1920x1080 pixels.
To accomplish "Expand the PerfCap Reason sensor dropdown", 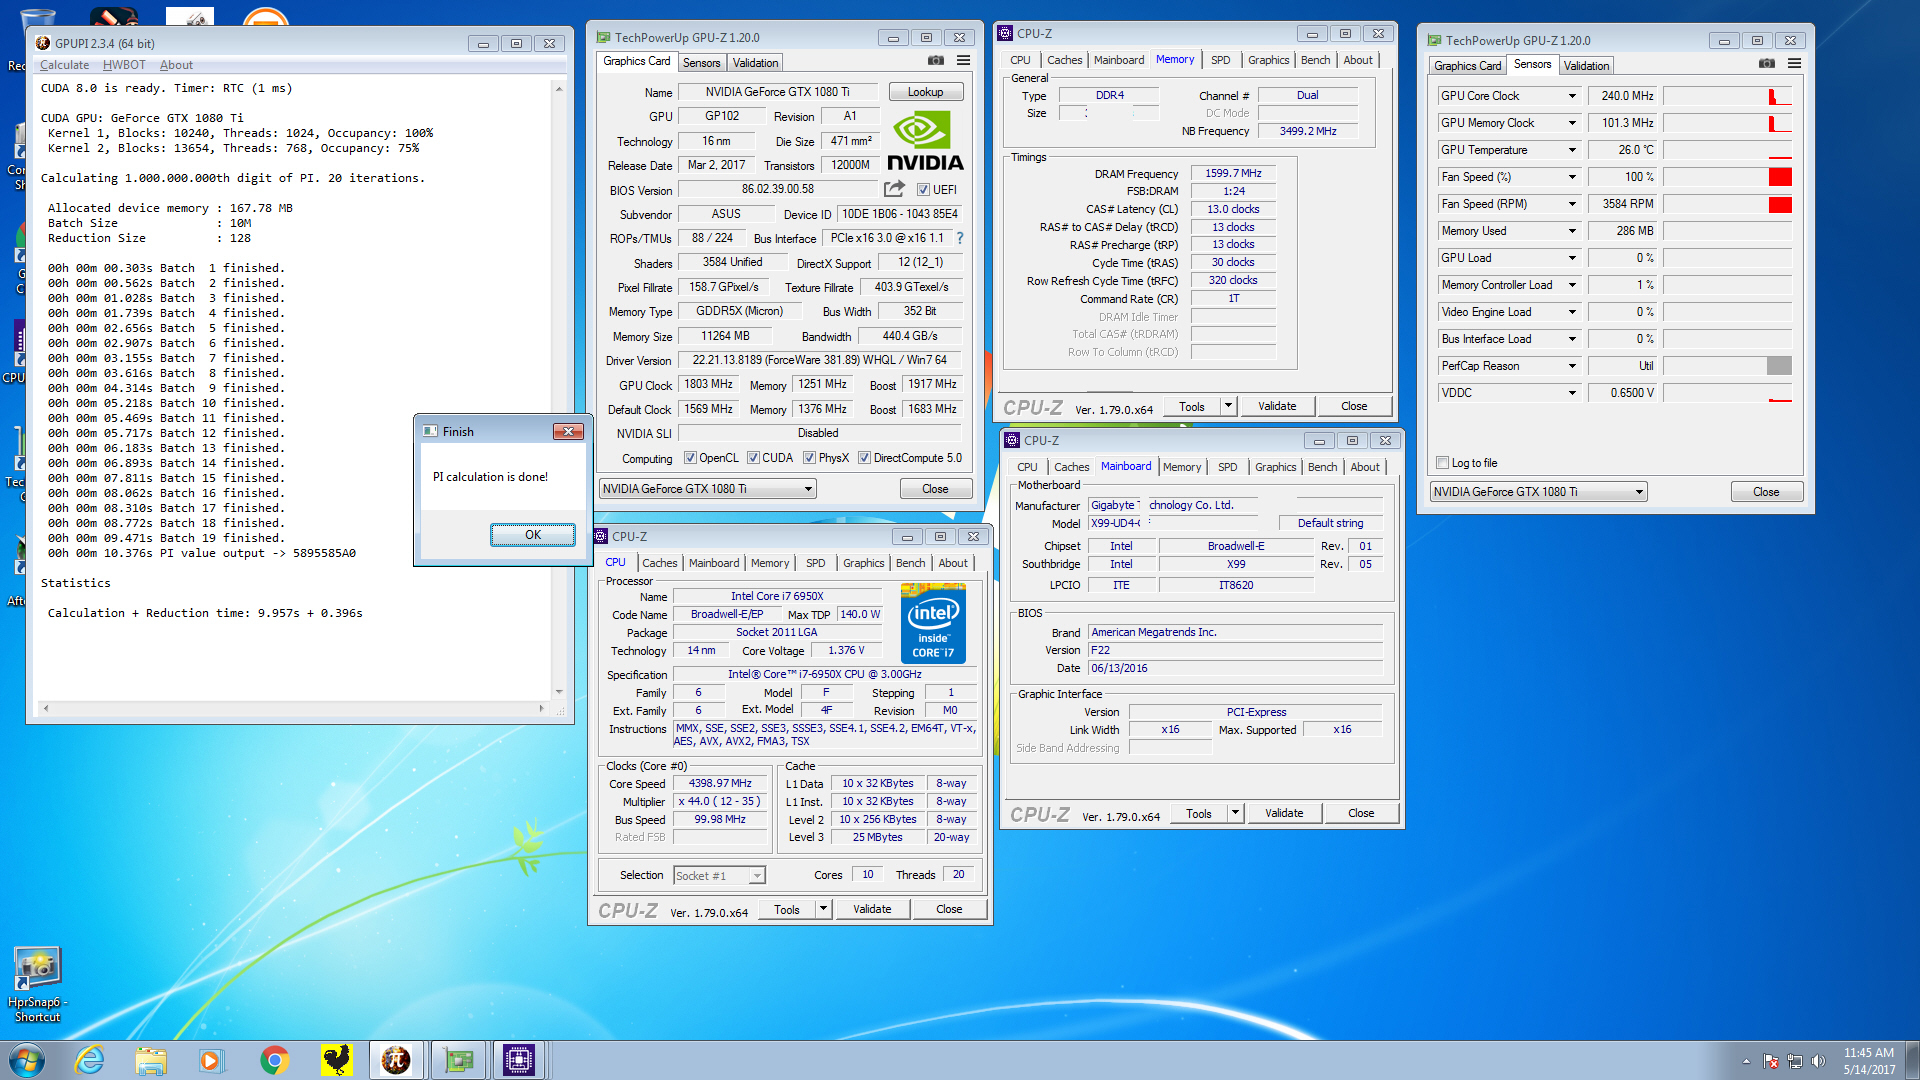I will pos(1572,366).
